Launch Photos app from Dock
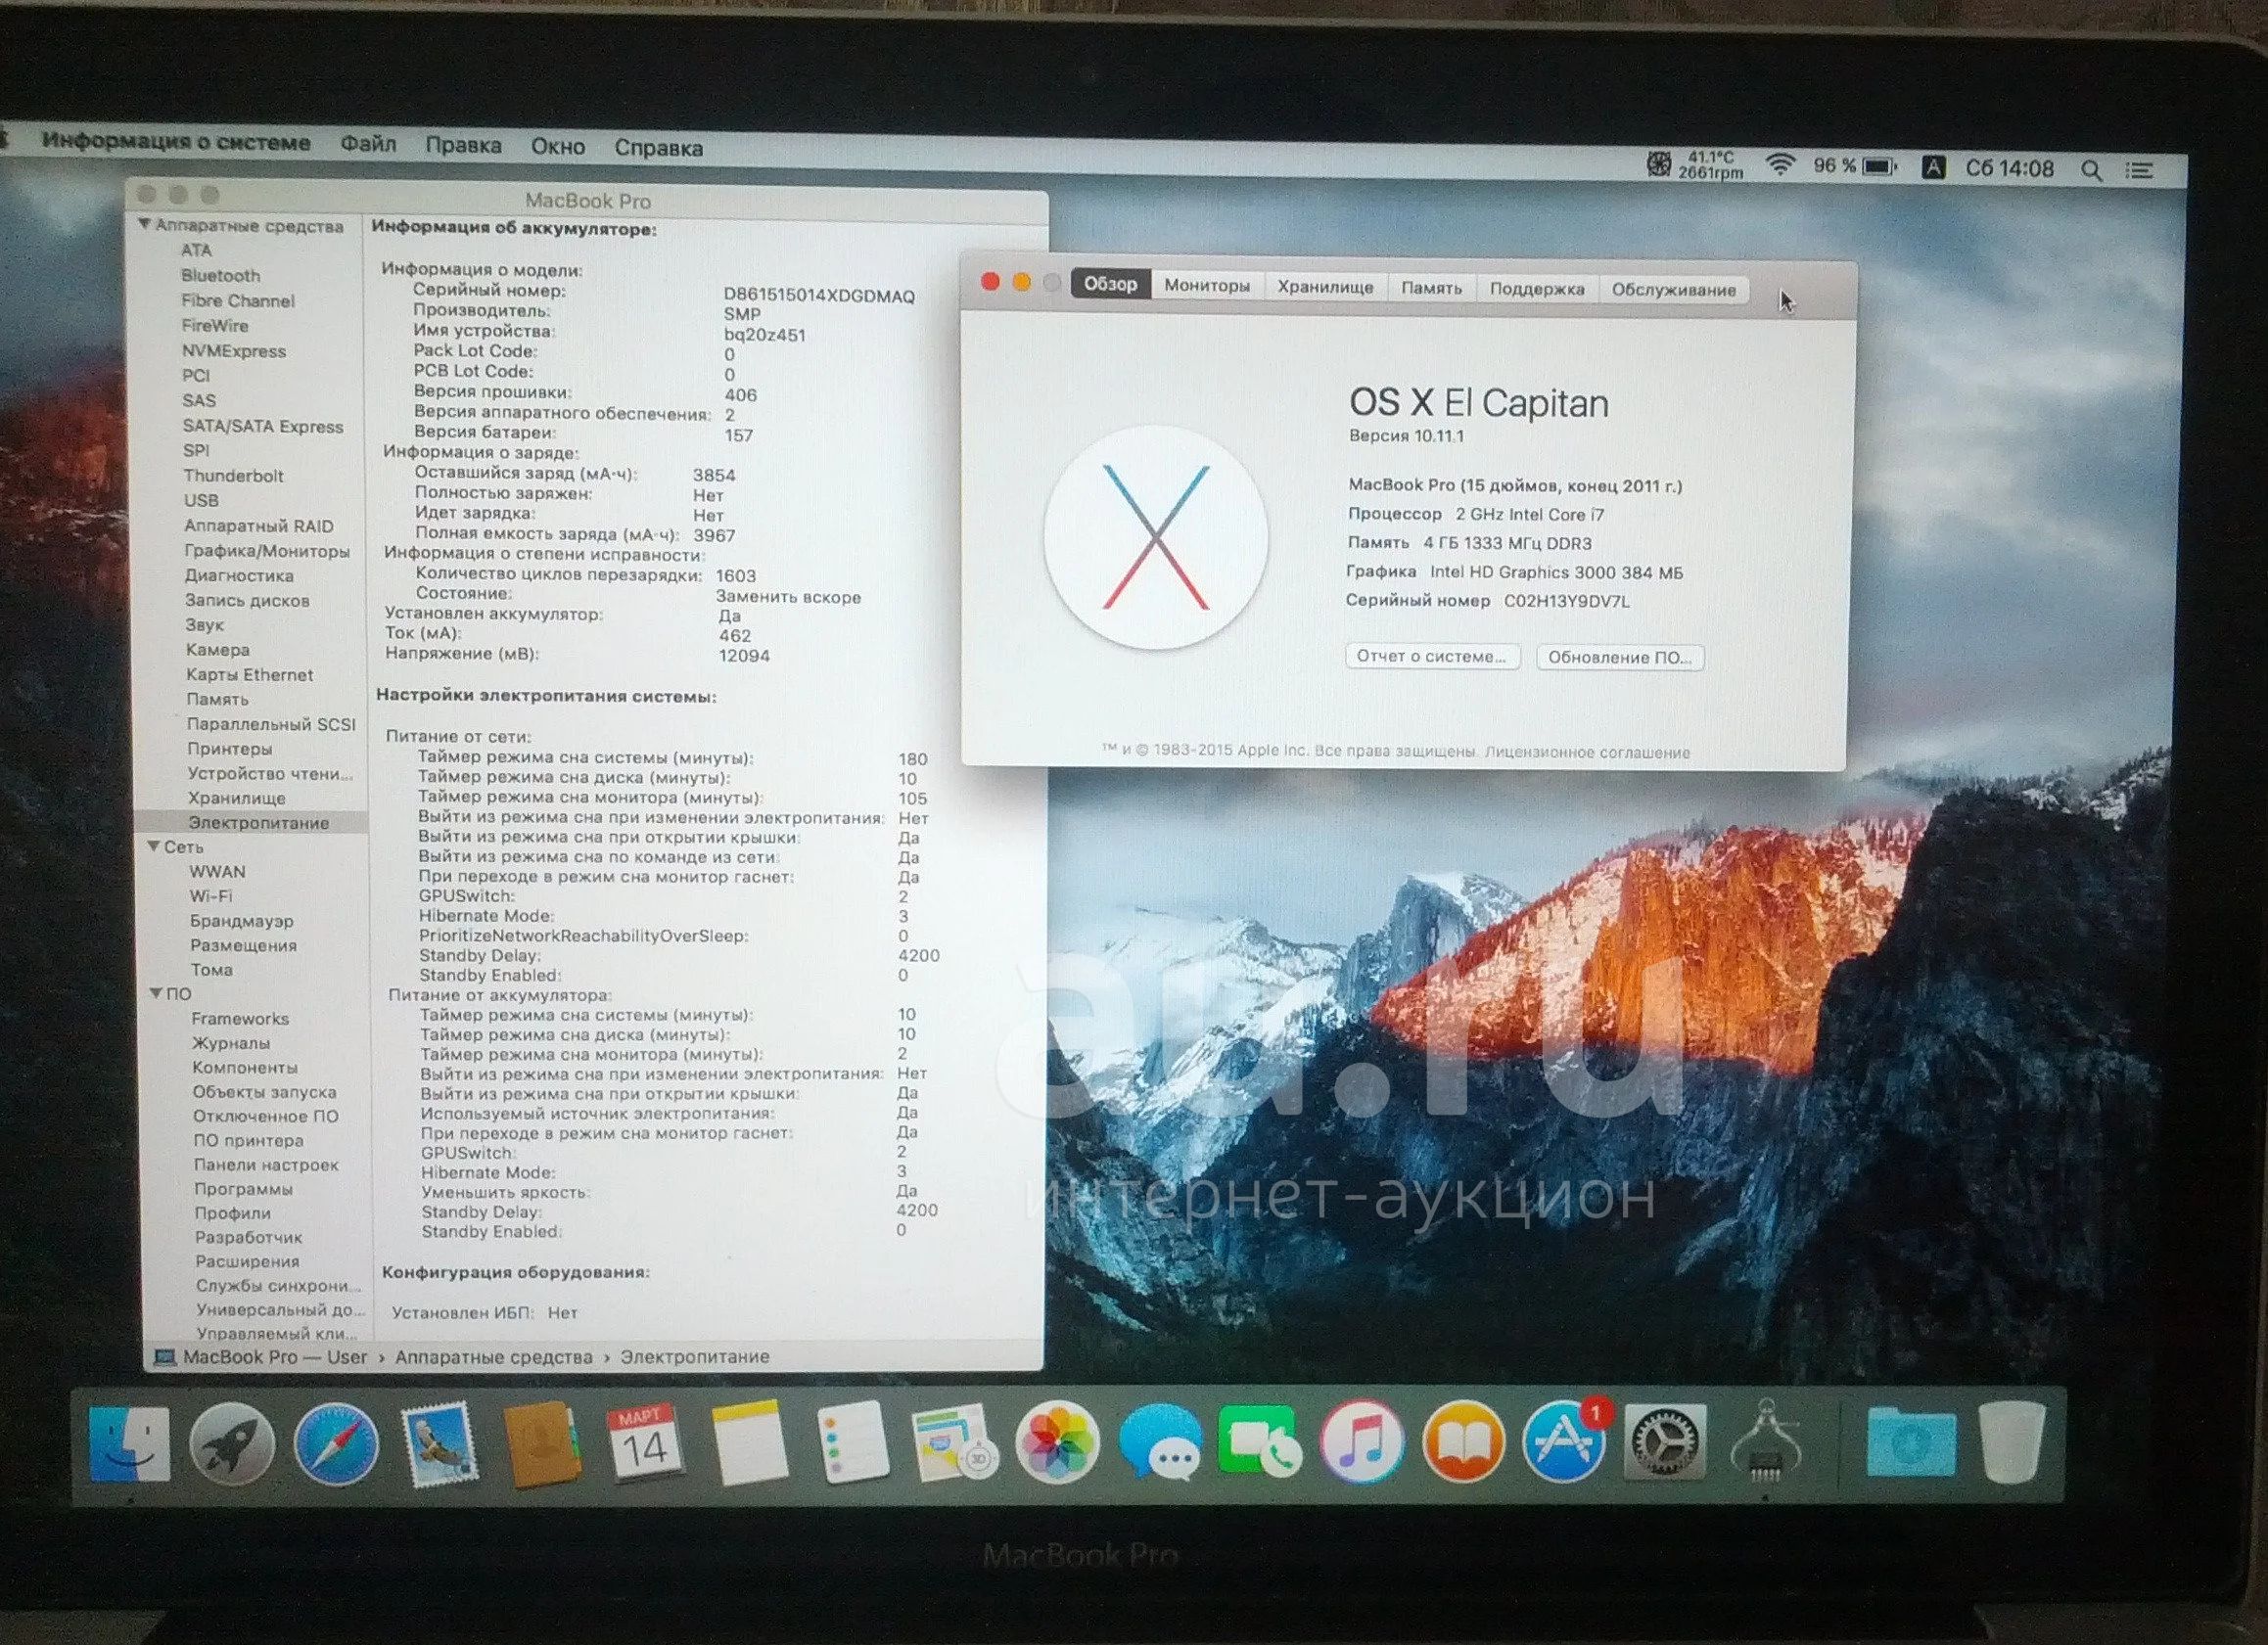 [x=1057, y=1442]
